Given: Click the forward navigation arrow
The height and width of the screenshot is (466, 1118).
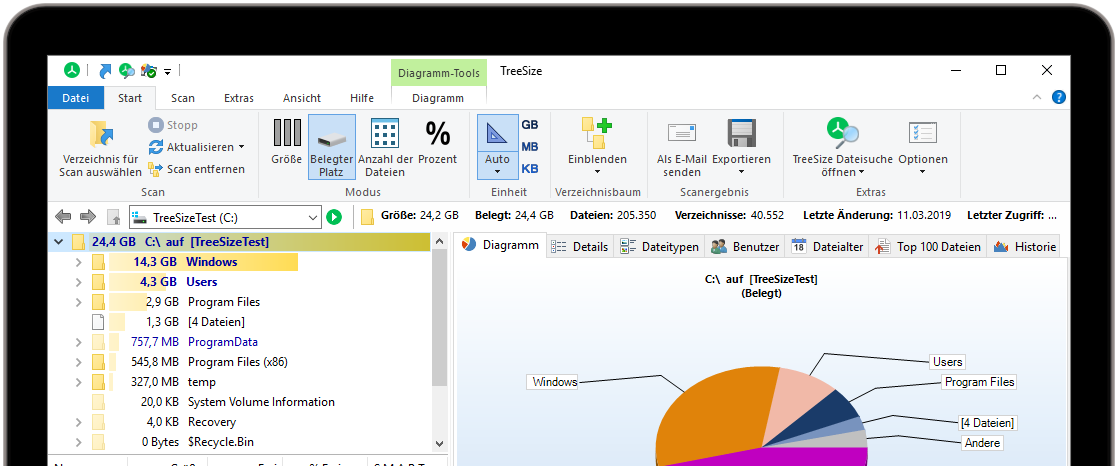Looking at the screenshot, I should 88,216.
